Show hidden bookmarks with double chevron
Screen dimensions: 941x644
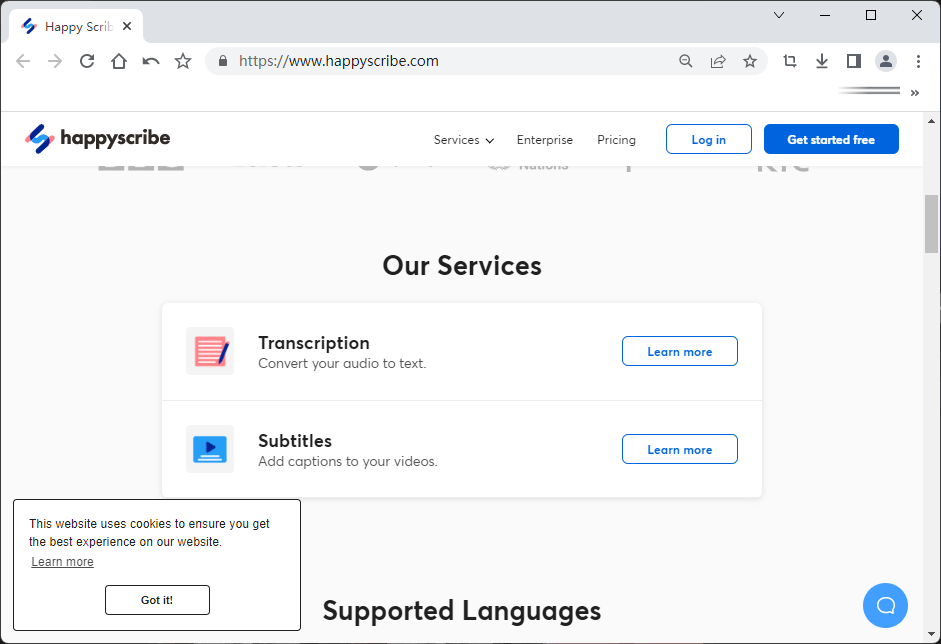pos(915,93)
